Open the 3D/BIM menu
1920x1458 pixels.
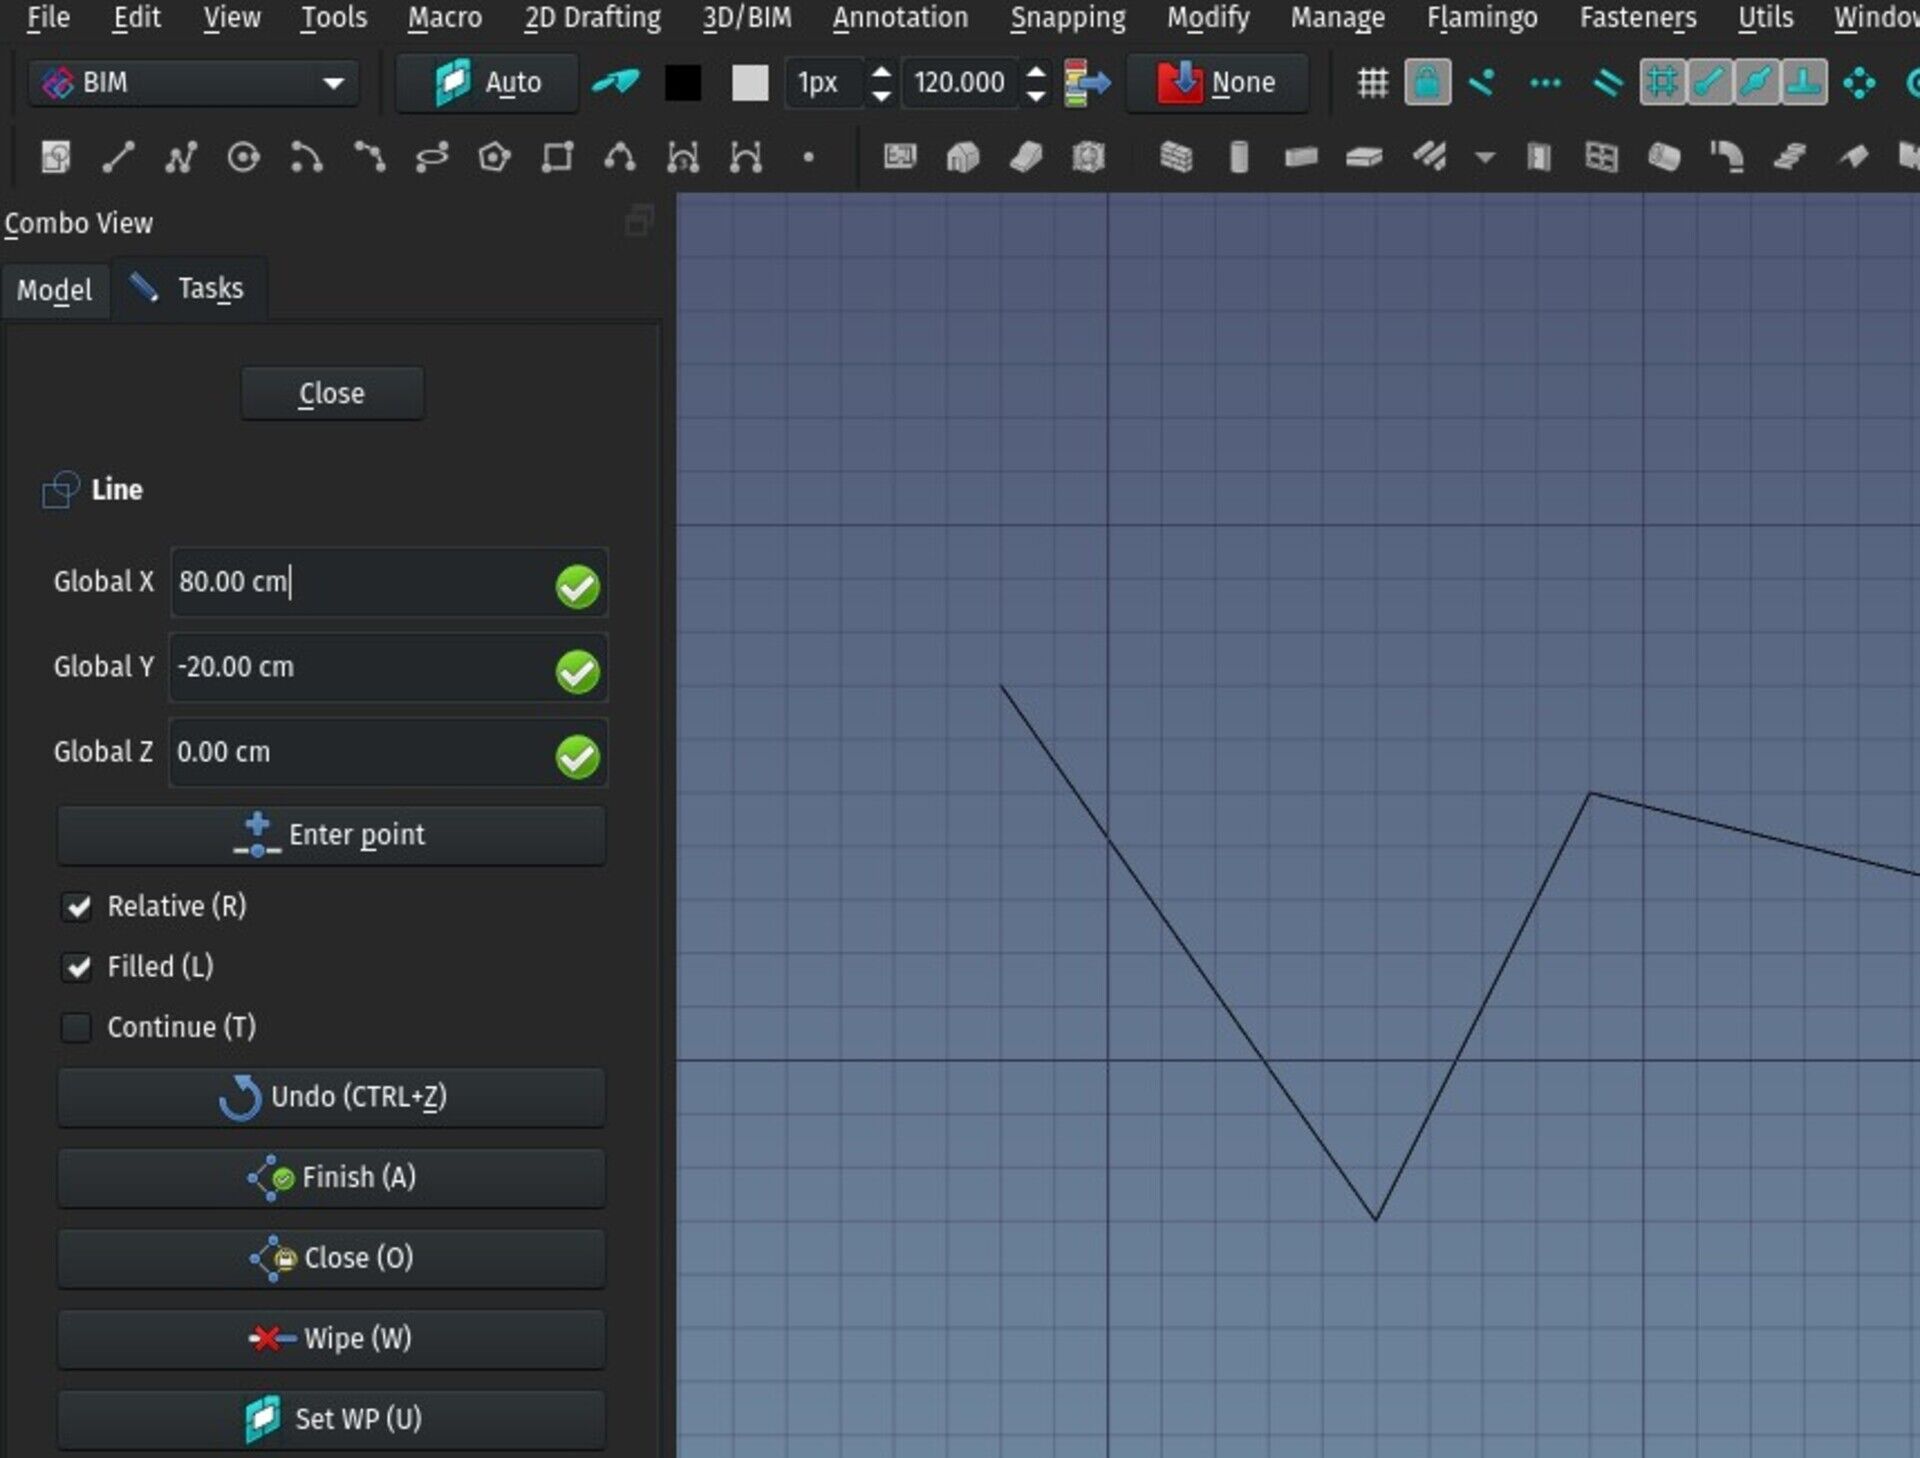coord(747,18)
